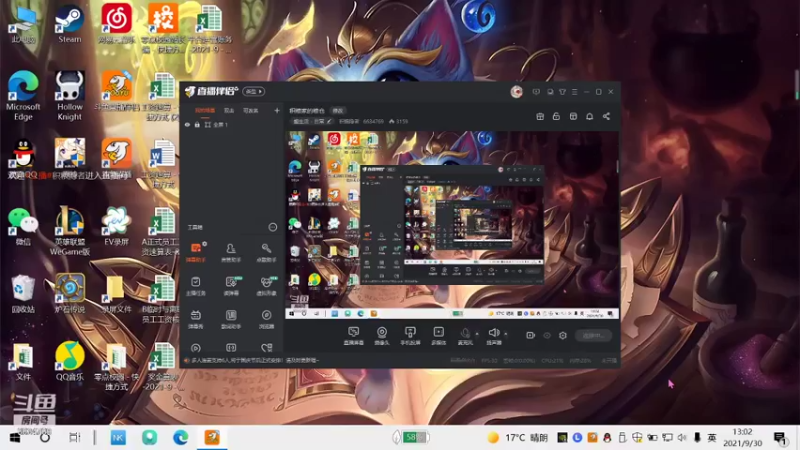This screenshot has width=800, height=450.
Task: Open the hamburger menu in companion title bar
Action: click(x=574, y=92)
